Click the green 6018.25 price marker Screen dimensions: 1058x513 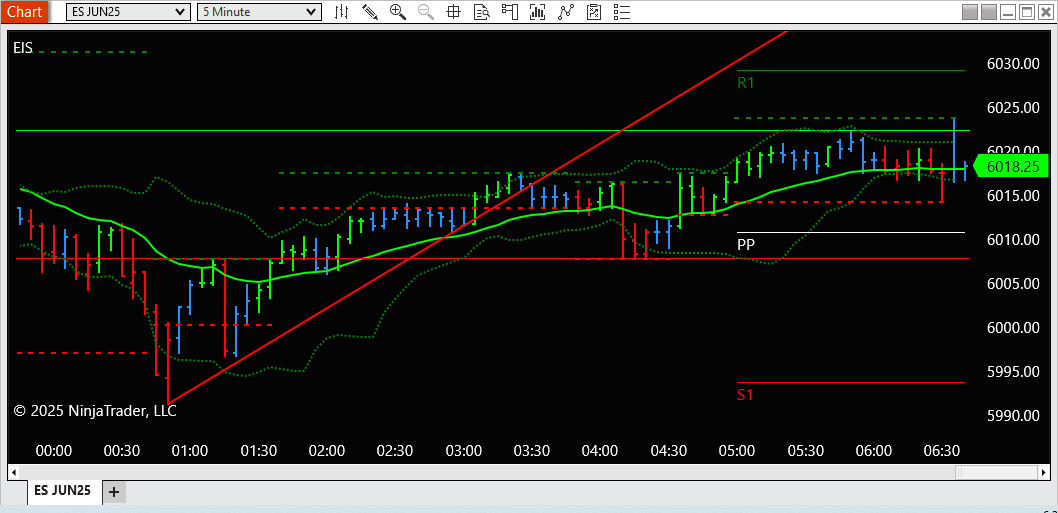[1011, 167]
